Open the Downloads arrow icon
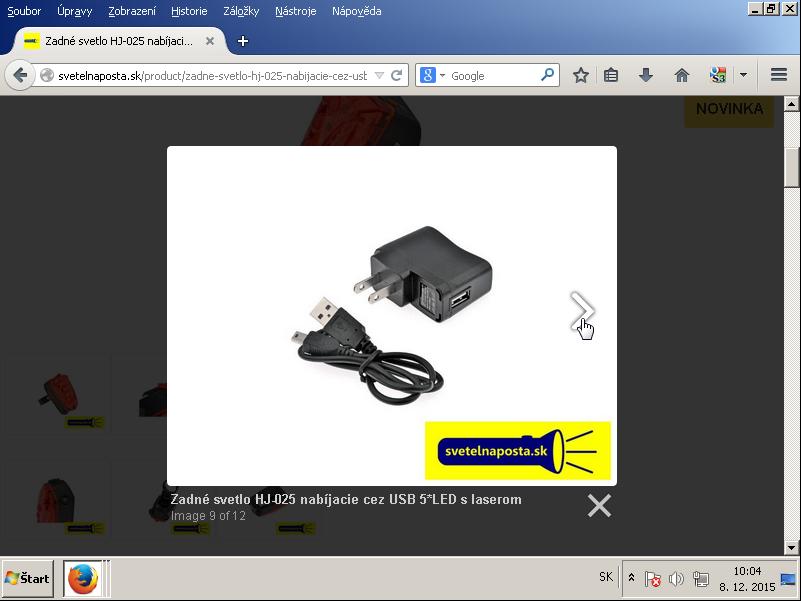 click(646, 76)
